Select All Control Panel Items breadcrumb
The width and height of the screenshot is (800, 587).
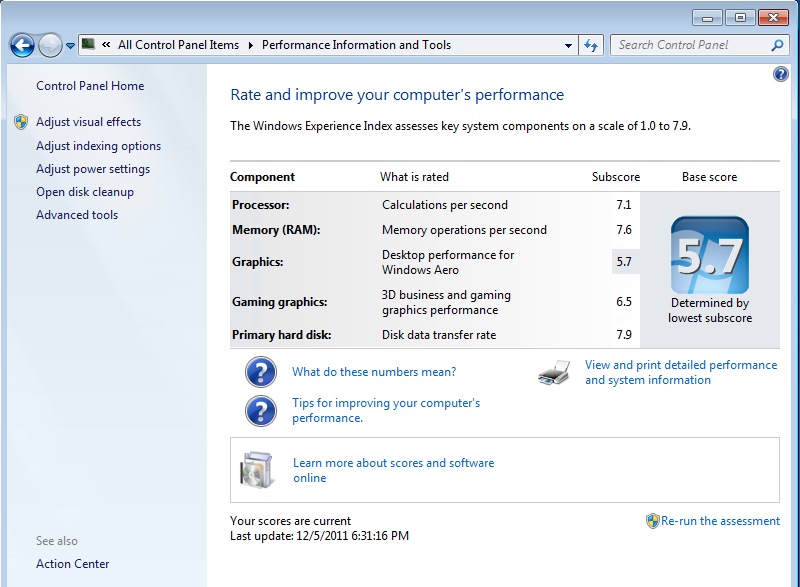pos(179,45)
